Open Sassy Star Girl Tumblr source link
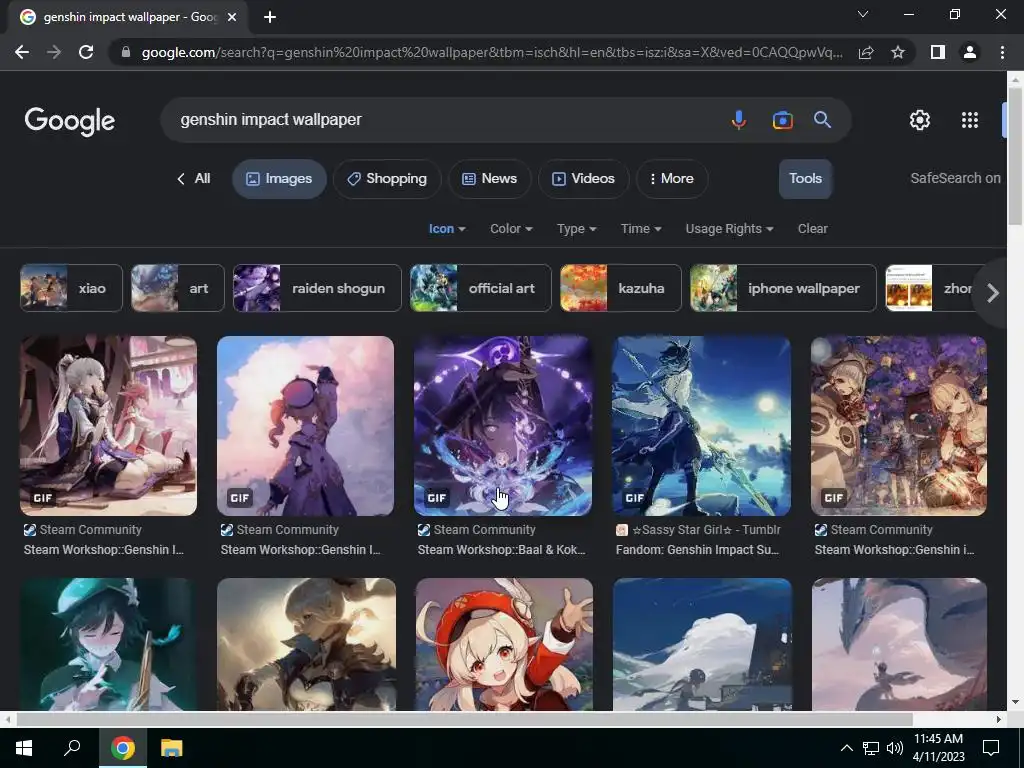This screenshot has height=768, width=1024. click(698, 530)
